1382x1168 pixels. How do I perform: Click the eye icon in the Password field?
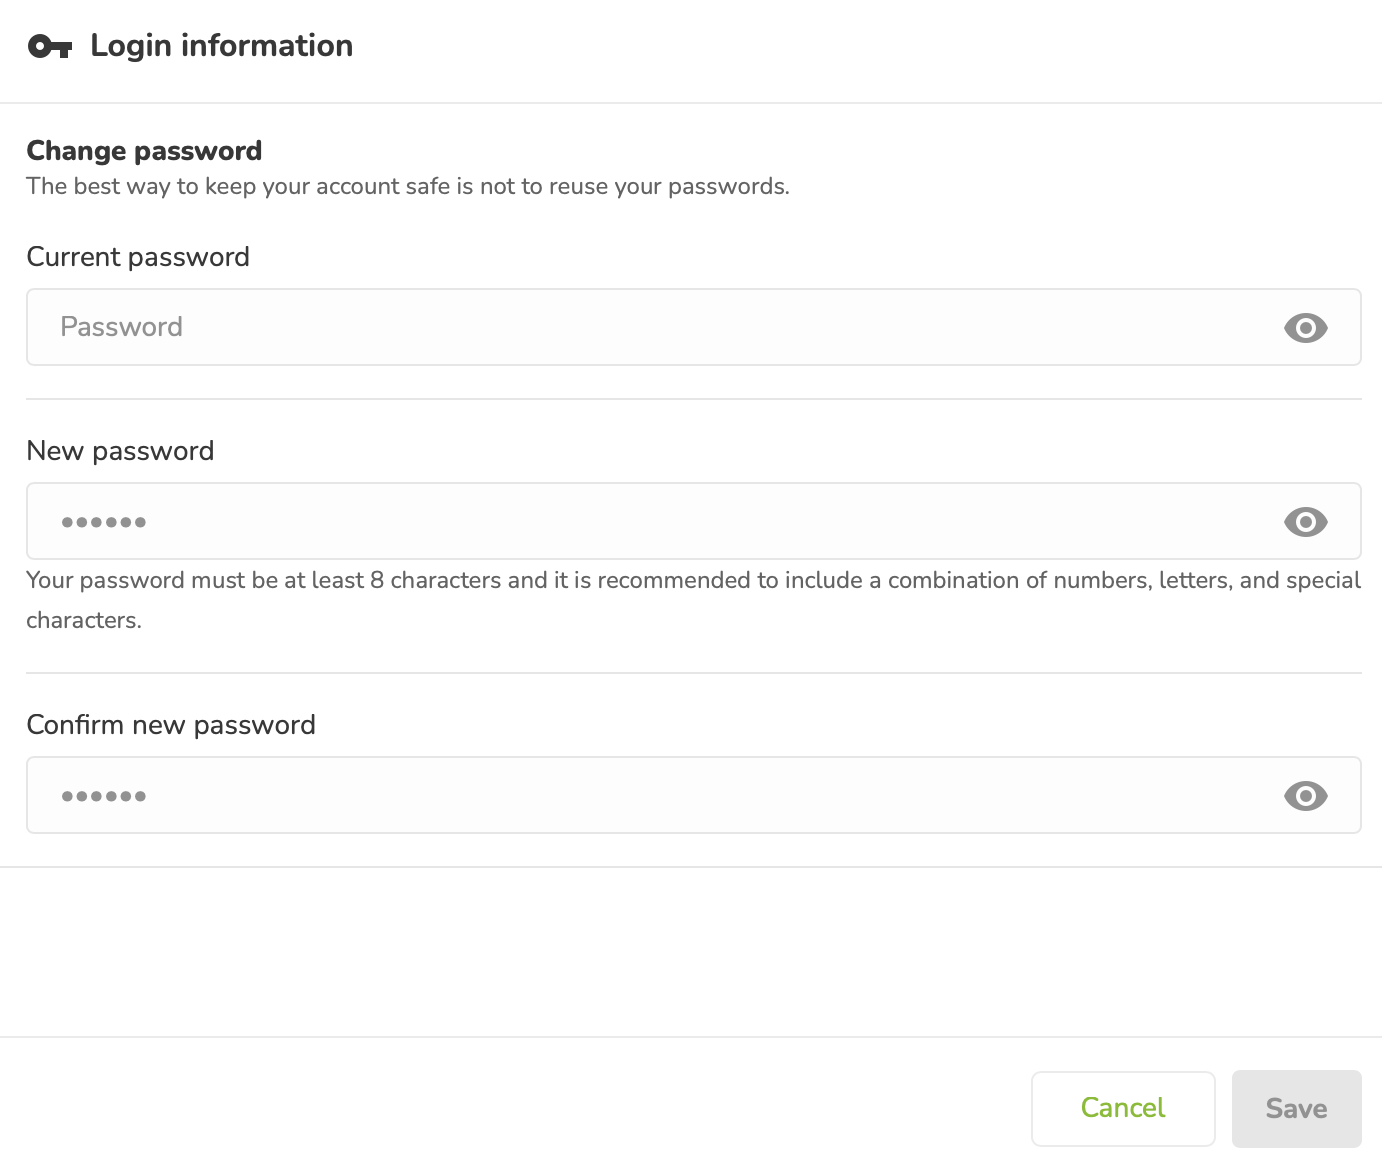(1305, 327)
